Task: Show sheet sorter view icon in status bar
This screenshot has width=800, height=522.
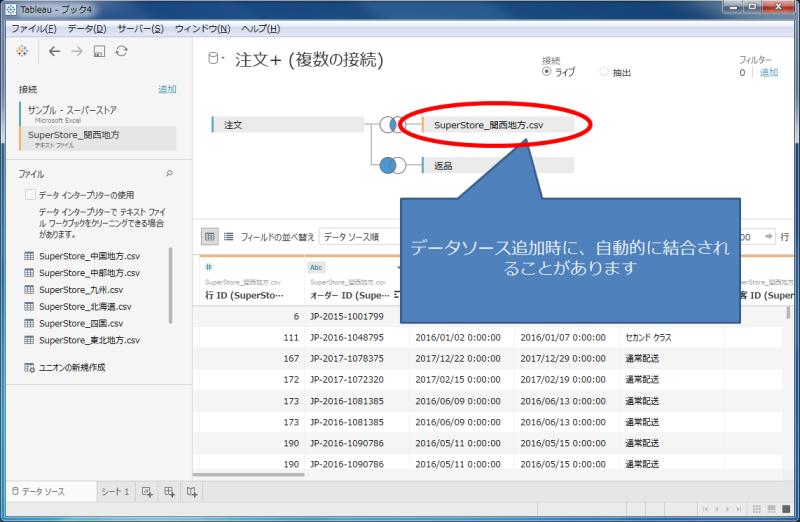Action: pyautogui.click(x=757, y=509)
